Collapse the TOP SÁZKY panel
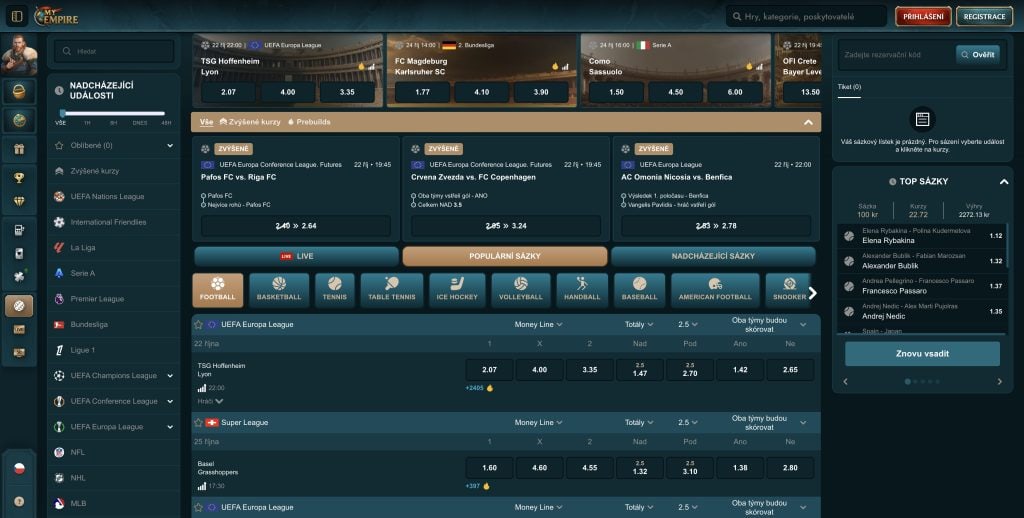The height and width of the screenshot is (518, 1024). [x=1004, y=182]
